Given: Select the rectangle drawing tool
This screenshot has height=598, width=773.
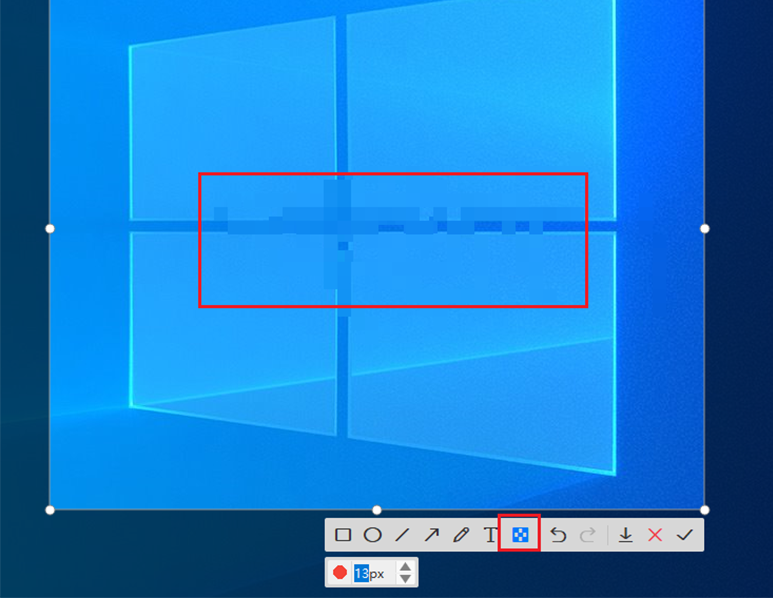Looking at the screenshot, I should tap(343, 535).
